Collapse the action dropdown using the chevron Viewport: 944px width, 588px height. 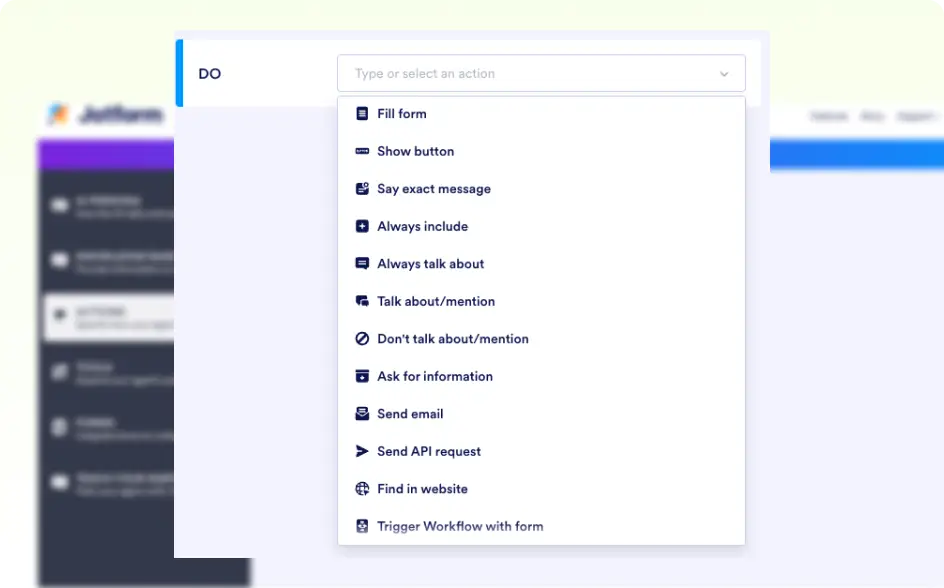pos(724,74)
